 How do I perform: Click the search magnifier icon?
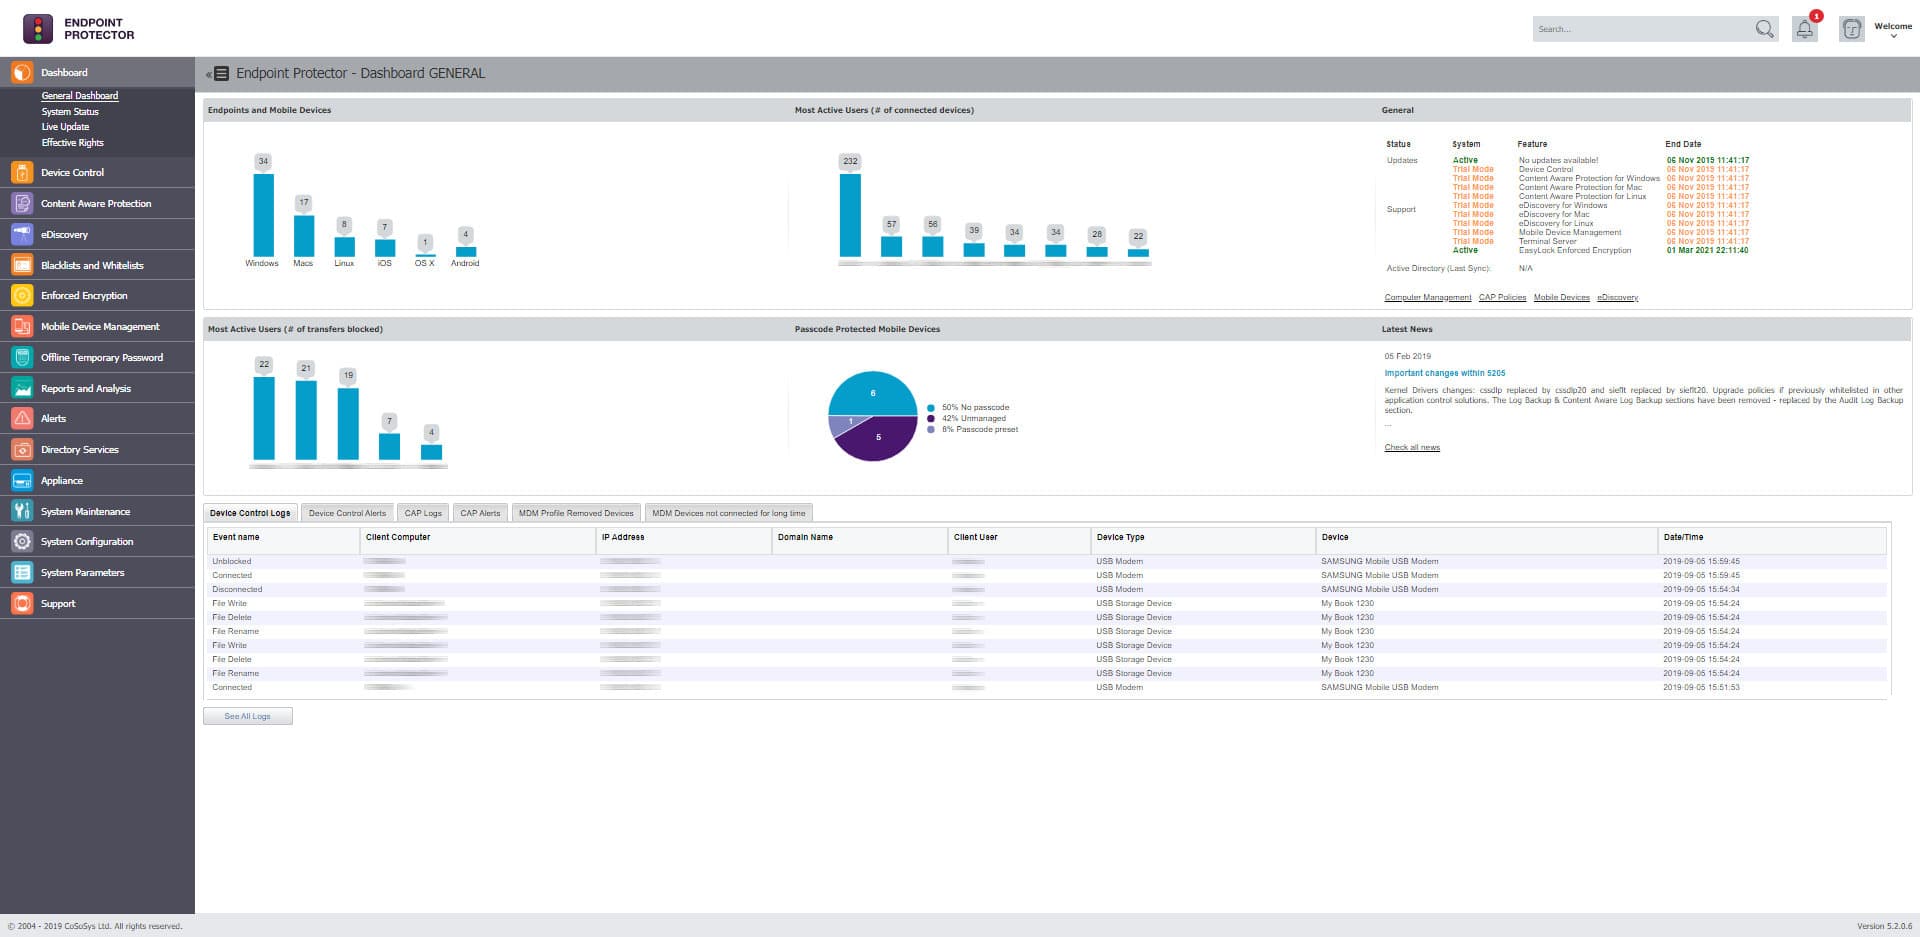click(1764, 29)
